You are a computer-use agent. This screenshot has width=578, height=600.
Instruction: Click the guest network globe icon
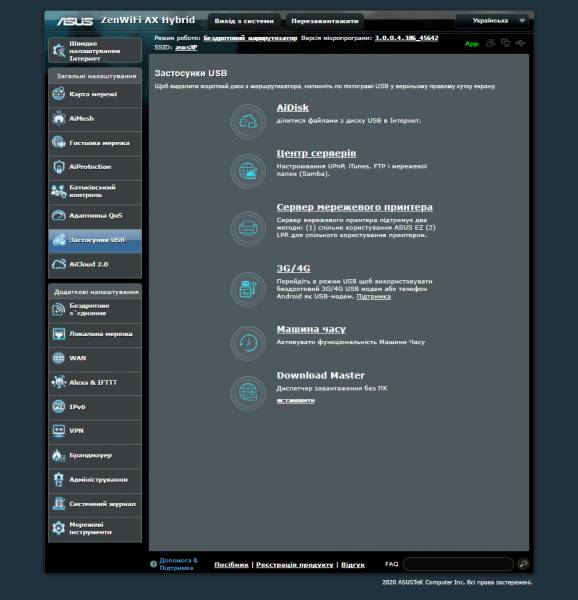59,142
